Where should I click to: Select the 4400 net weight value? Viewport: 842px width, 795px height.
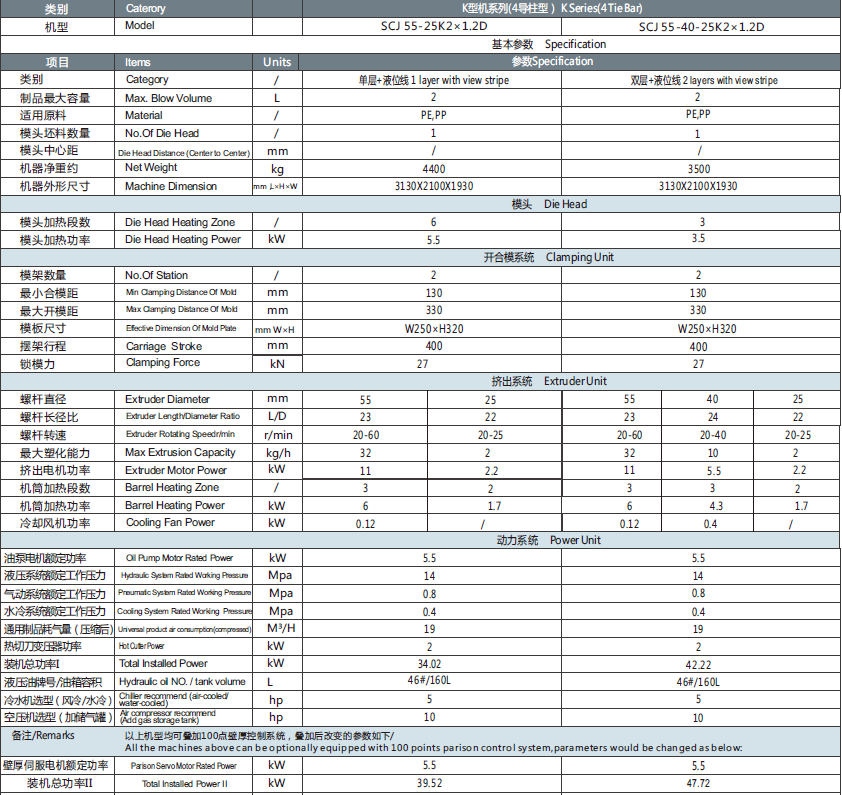point(433,169)
